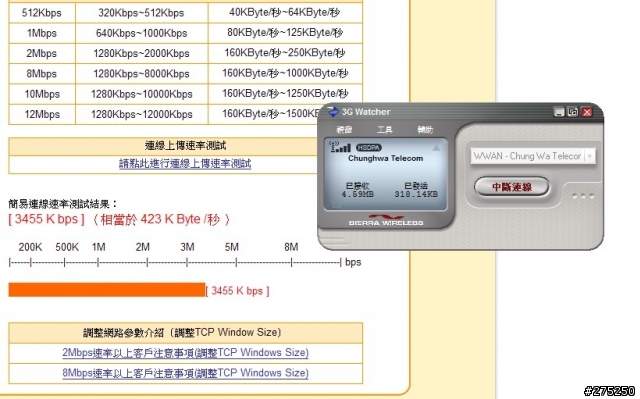Viewport: 640px width, 399px height.
Task: Click the 80KByte/秒~125KByte/秒 cell
Action: click(285, 33)
